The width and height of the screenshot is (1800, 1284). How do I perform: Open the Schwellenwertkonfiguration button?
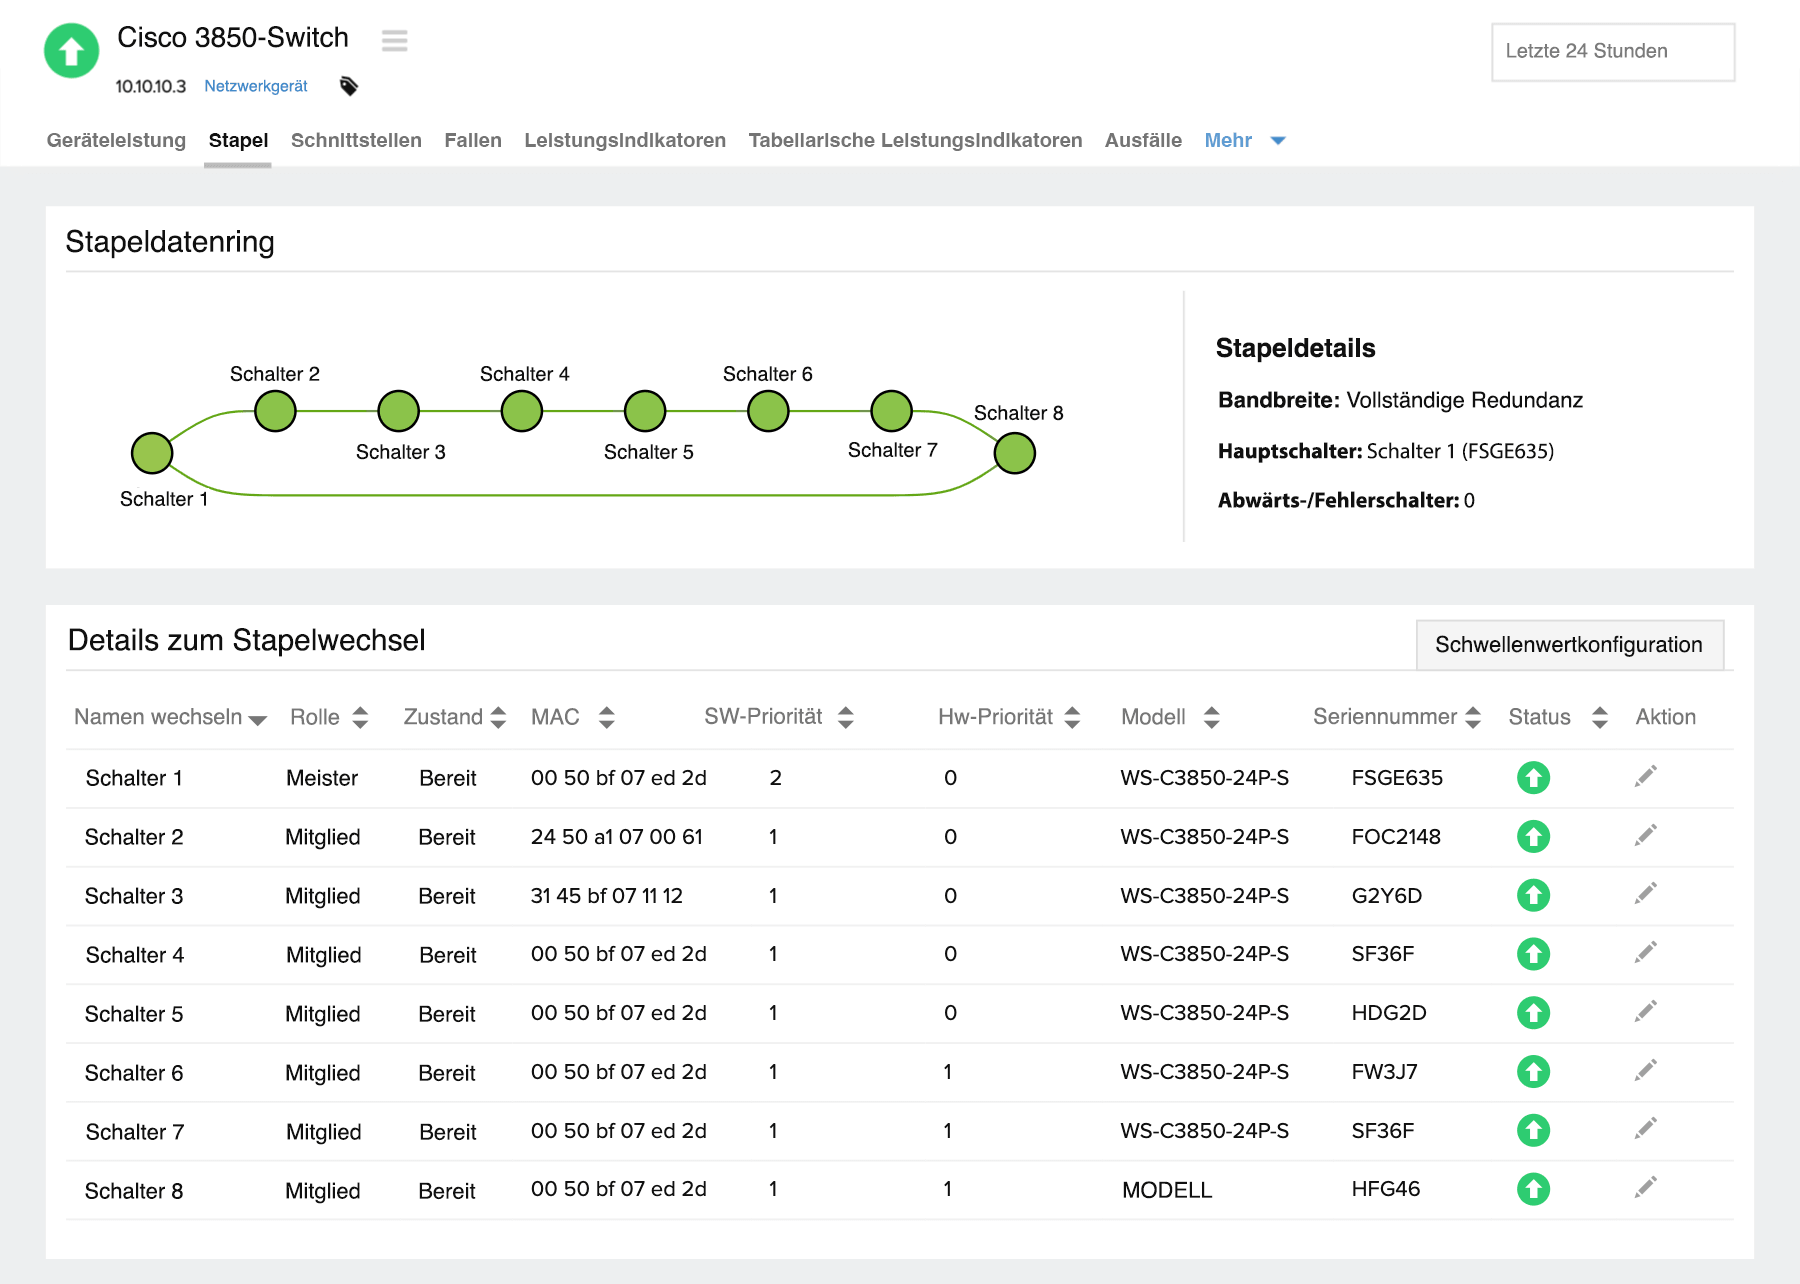(1569, 644)
